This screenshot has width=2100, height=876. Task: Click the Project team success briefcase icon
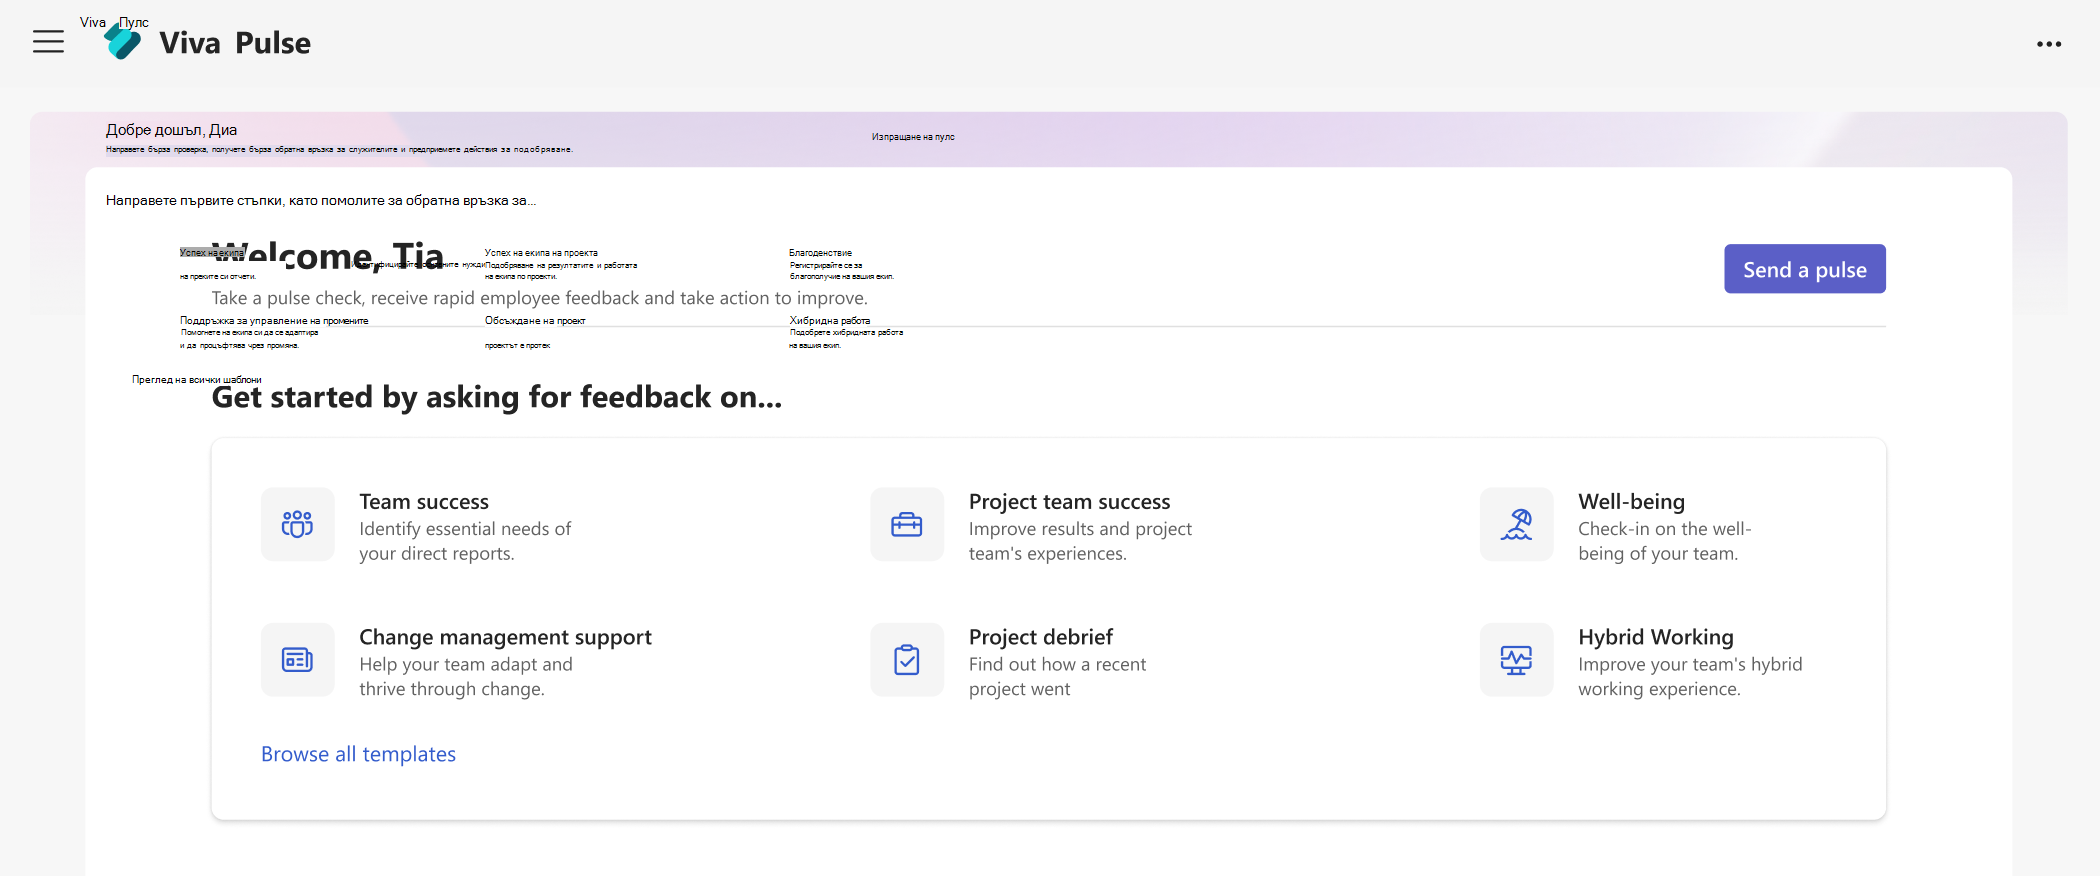(907, 524)
